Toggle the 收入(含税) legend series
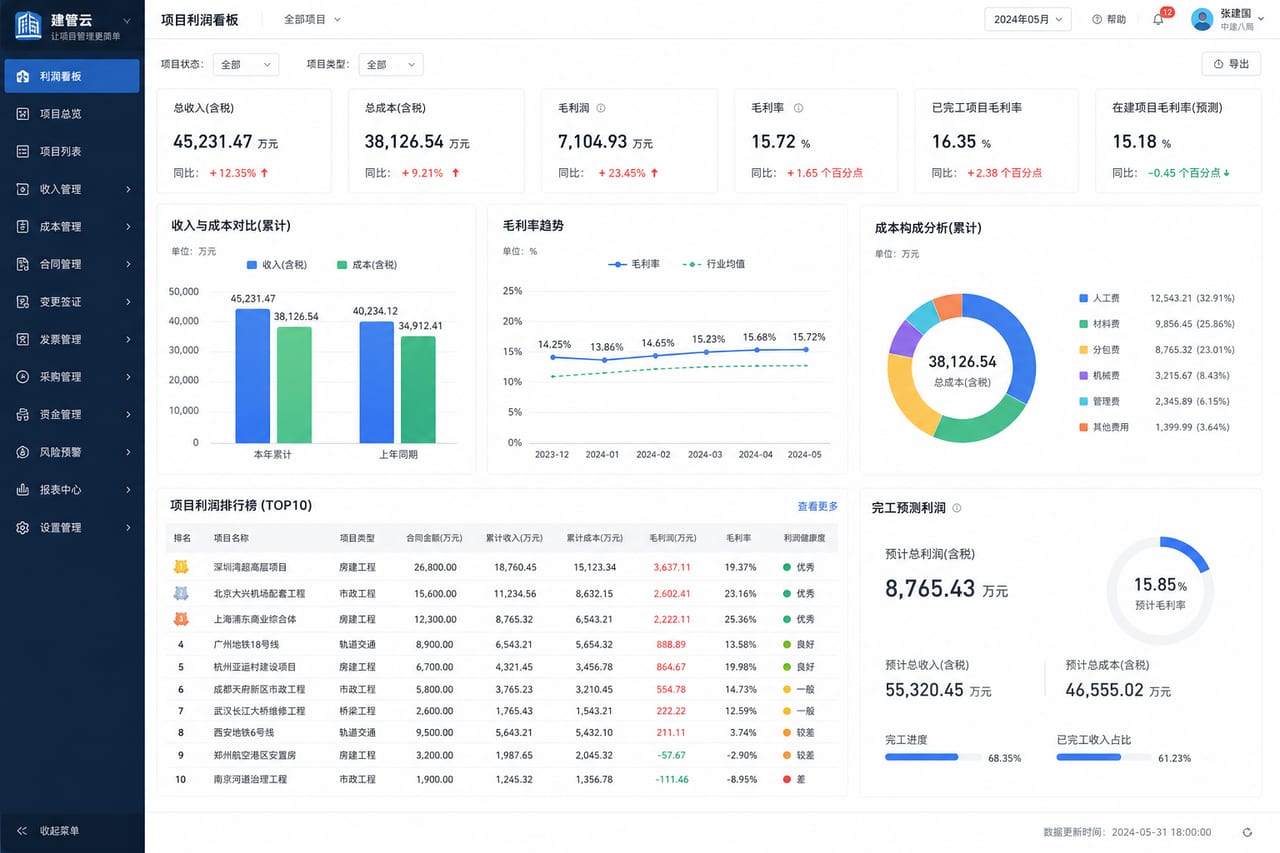This screenshot has height=853, width=1280. click(277, 265)
